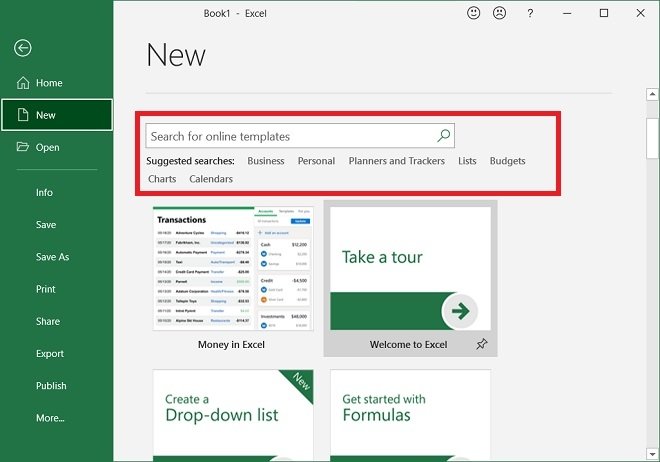Screen dimensions: 660x462
Task: Select Export in the sidebar
Action: point(50,353)
